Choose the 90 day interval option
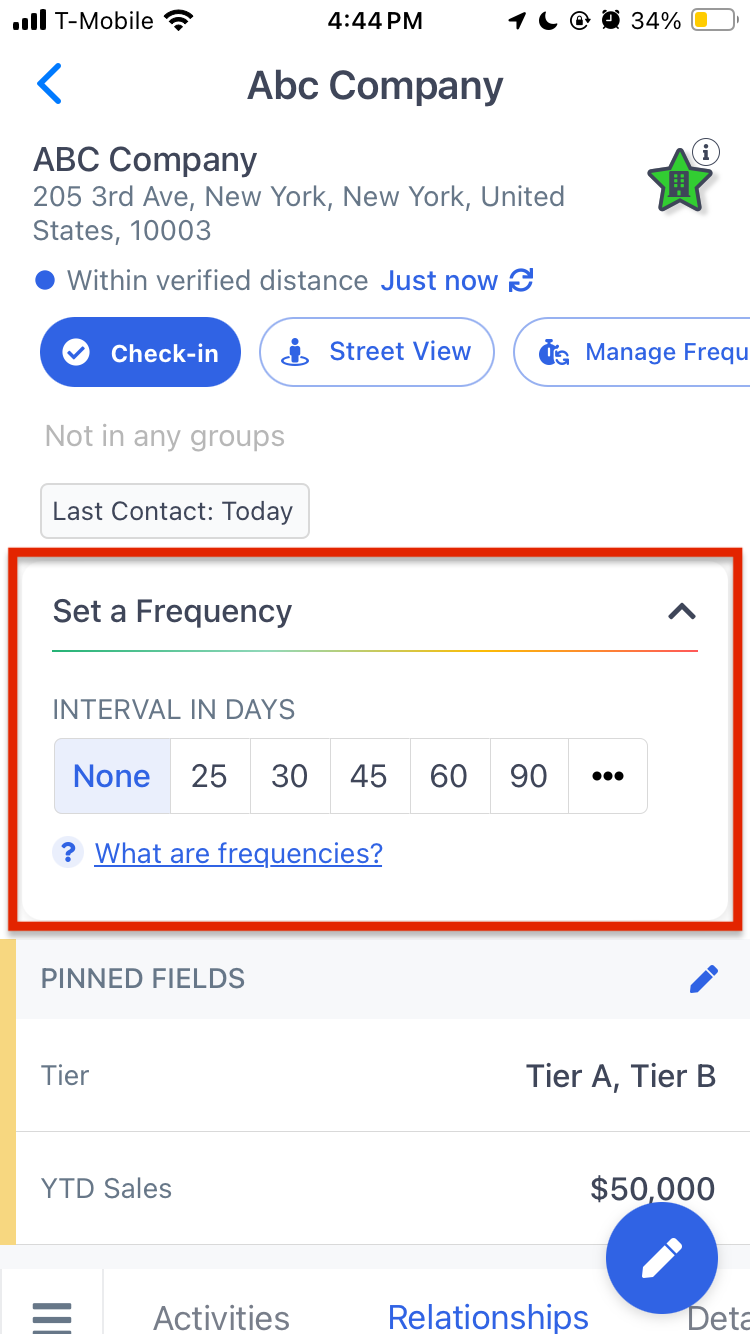The width and height of the screenshot is (750, 1334). pos(529,776)
